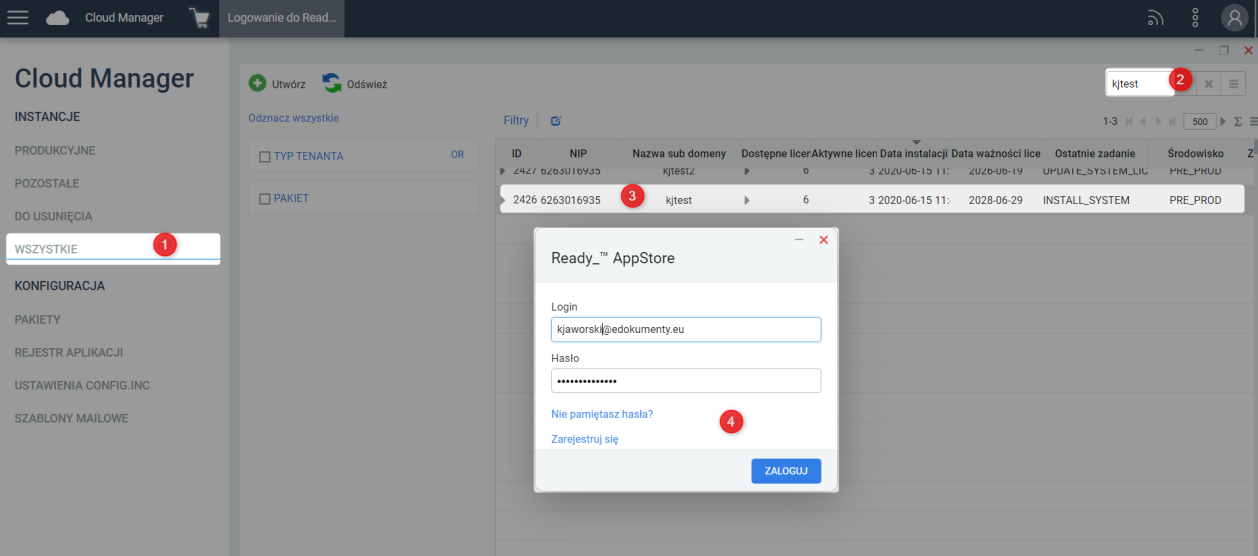Sort by Data ważności licencji column
The height and width of the screenshot is (556, 1258).
click(x=995, y=154)
